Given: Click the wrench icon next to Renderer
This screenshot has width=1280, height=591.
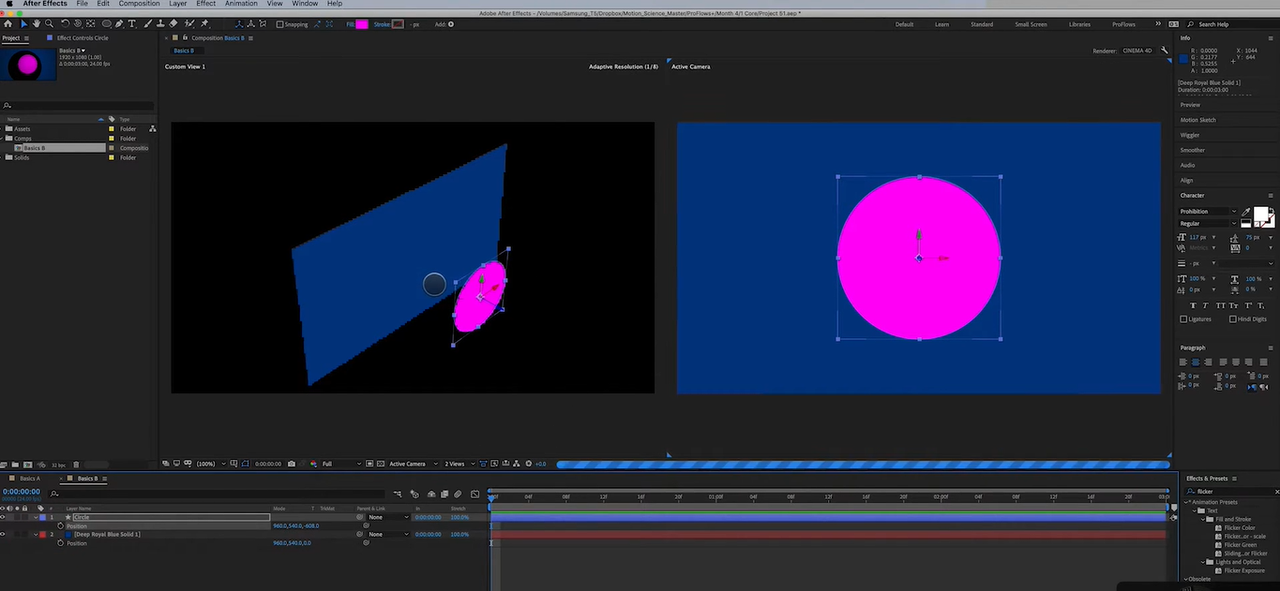Looking at the screenshot, I should 1164,50.
